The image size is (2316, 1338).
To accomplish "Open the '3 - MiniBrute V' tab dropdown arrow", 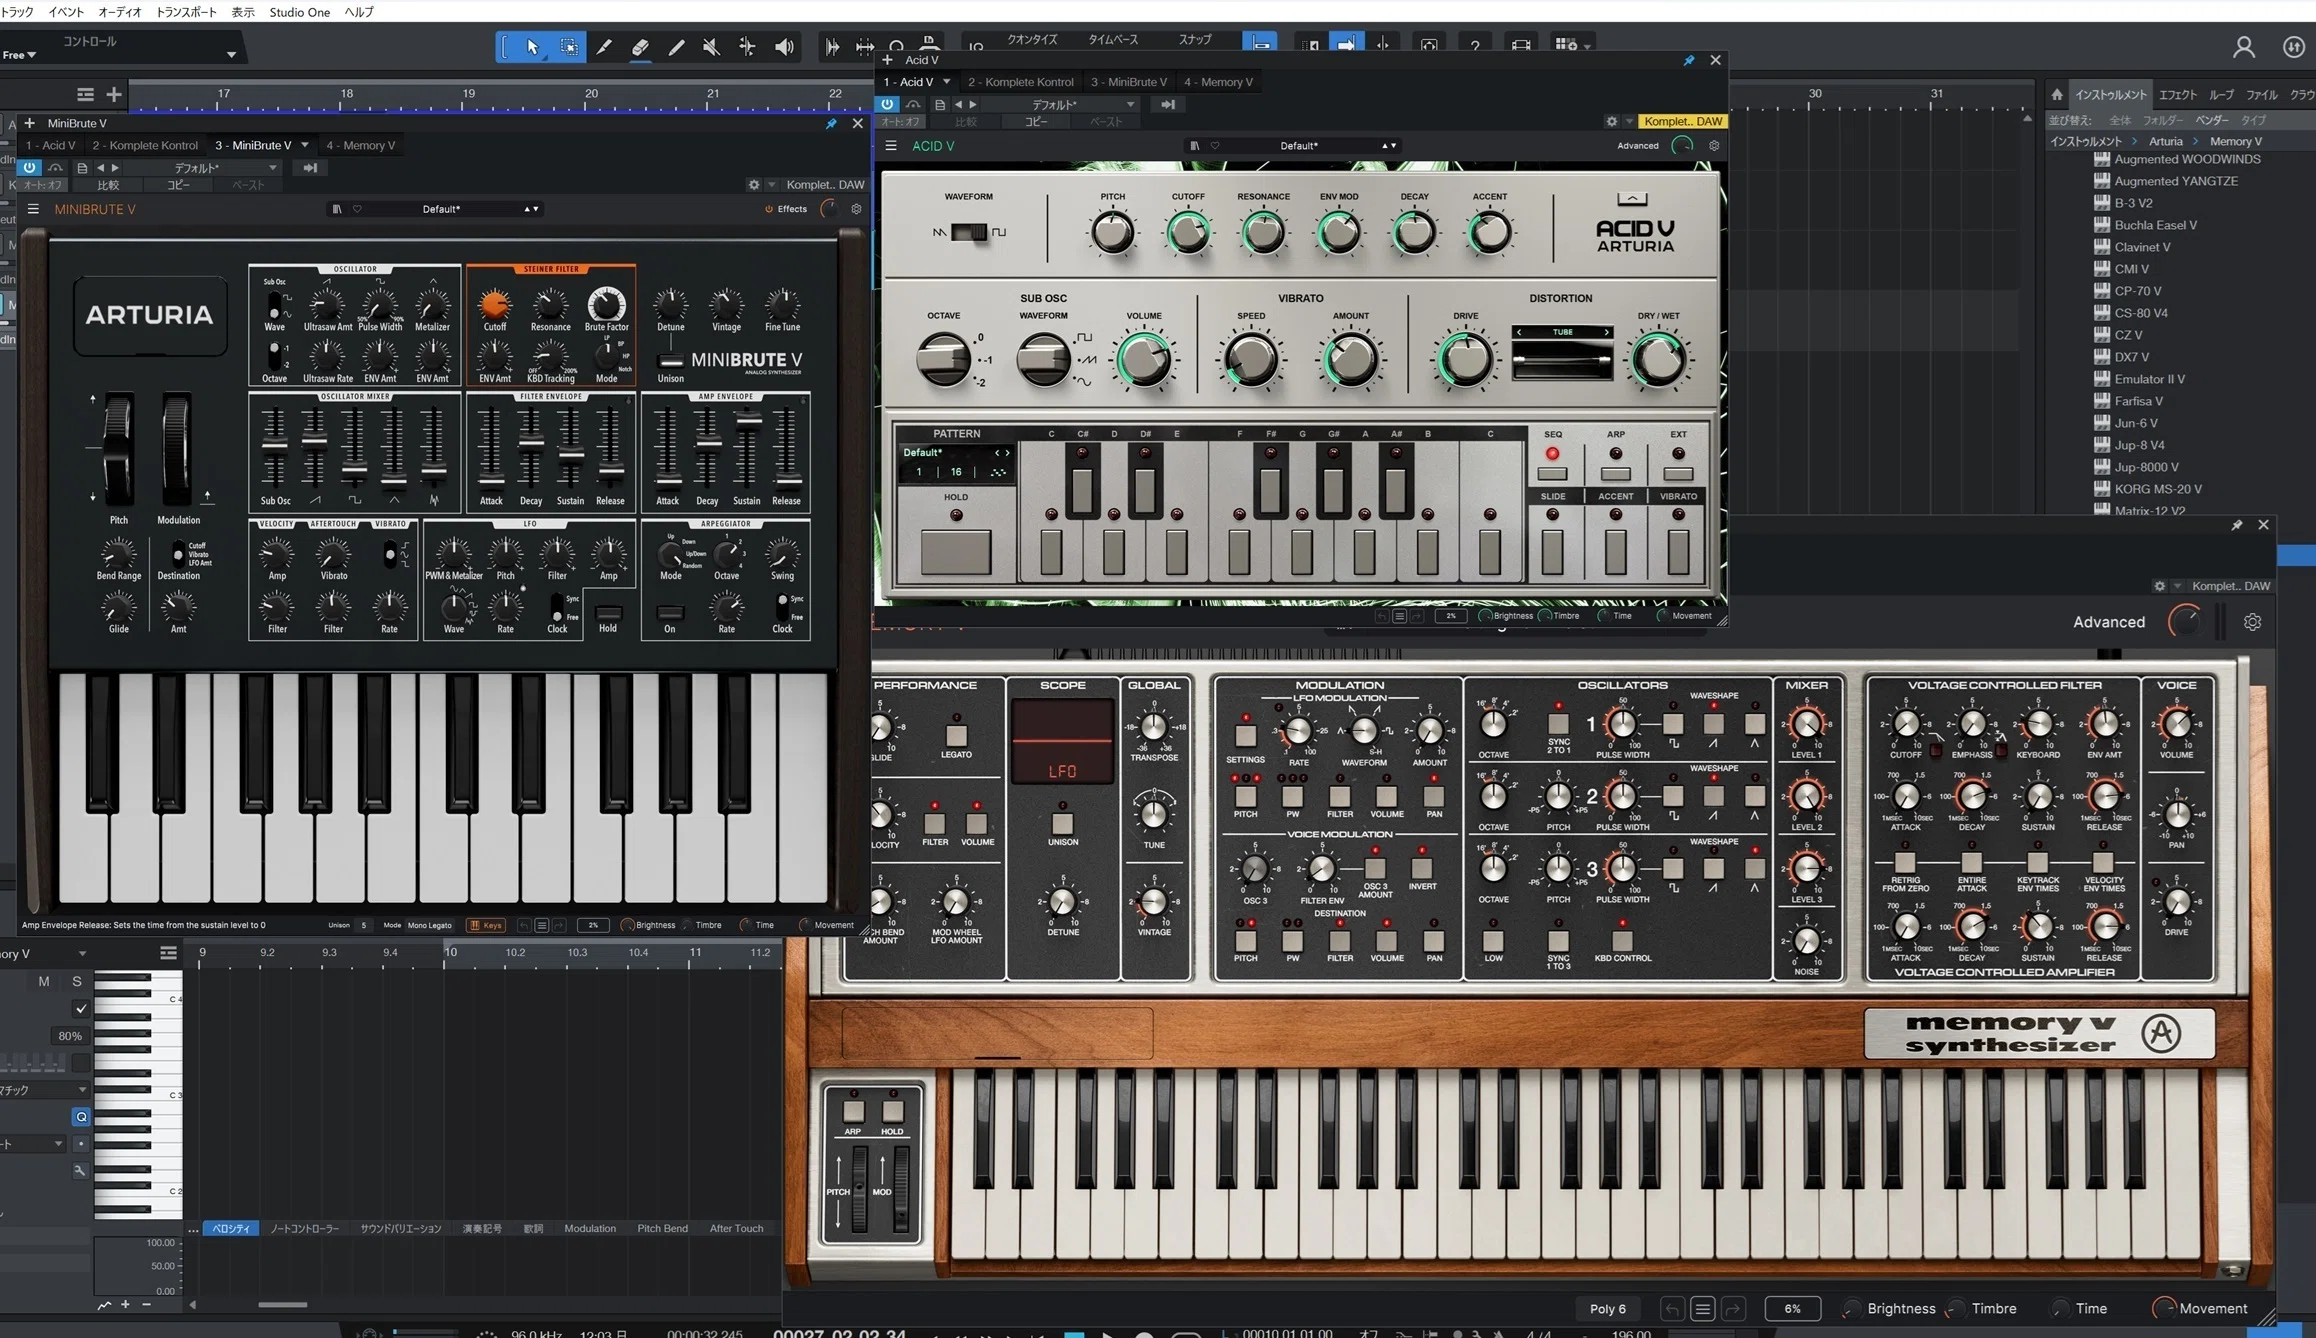I will (x=305, y=145).
